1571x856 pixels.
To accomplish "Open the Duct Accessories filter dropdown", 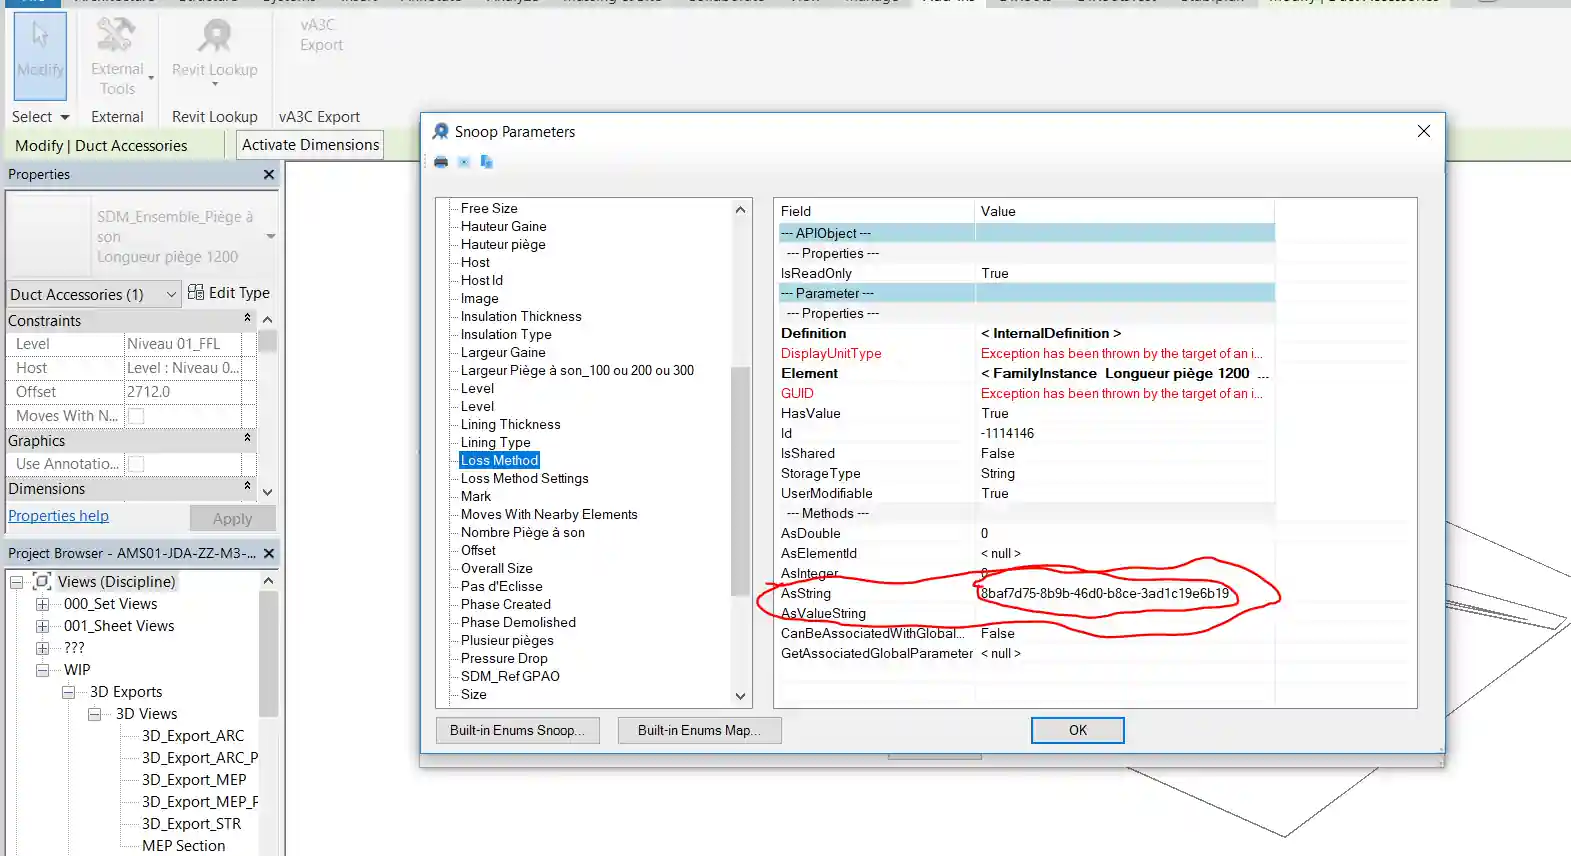I will (170, 294).
